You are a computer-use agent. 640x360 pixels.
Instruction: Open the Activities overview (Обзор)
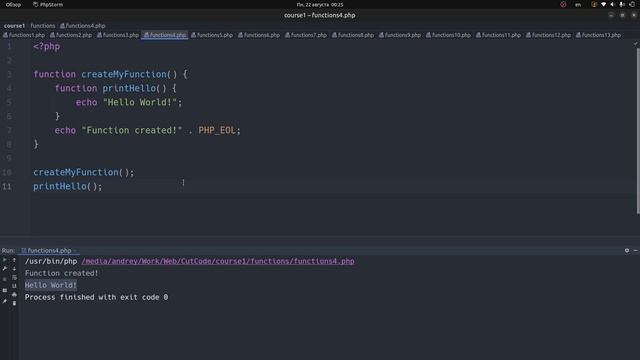pos(13,4)
